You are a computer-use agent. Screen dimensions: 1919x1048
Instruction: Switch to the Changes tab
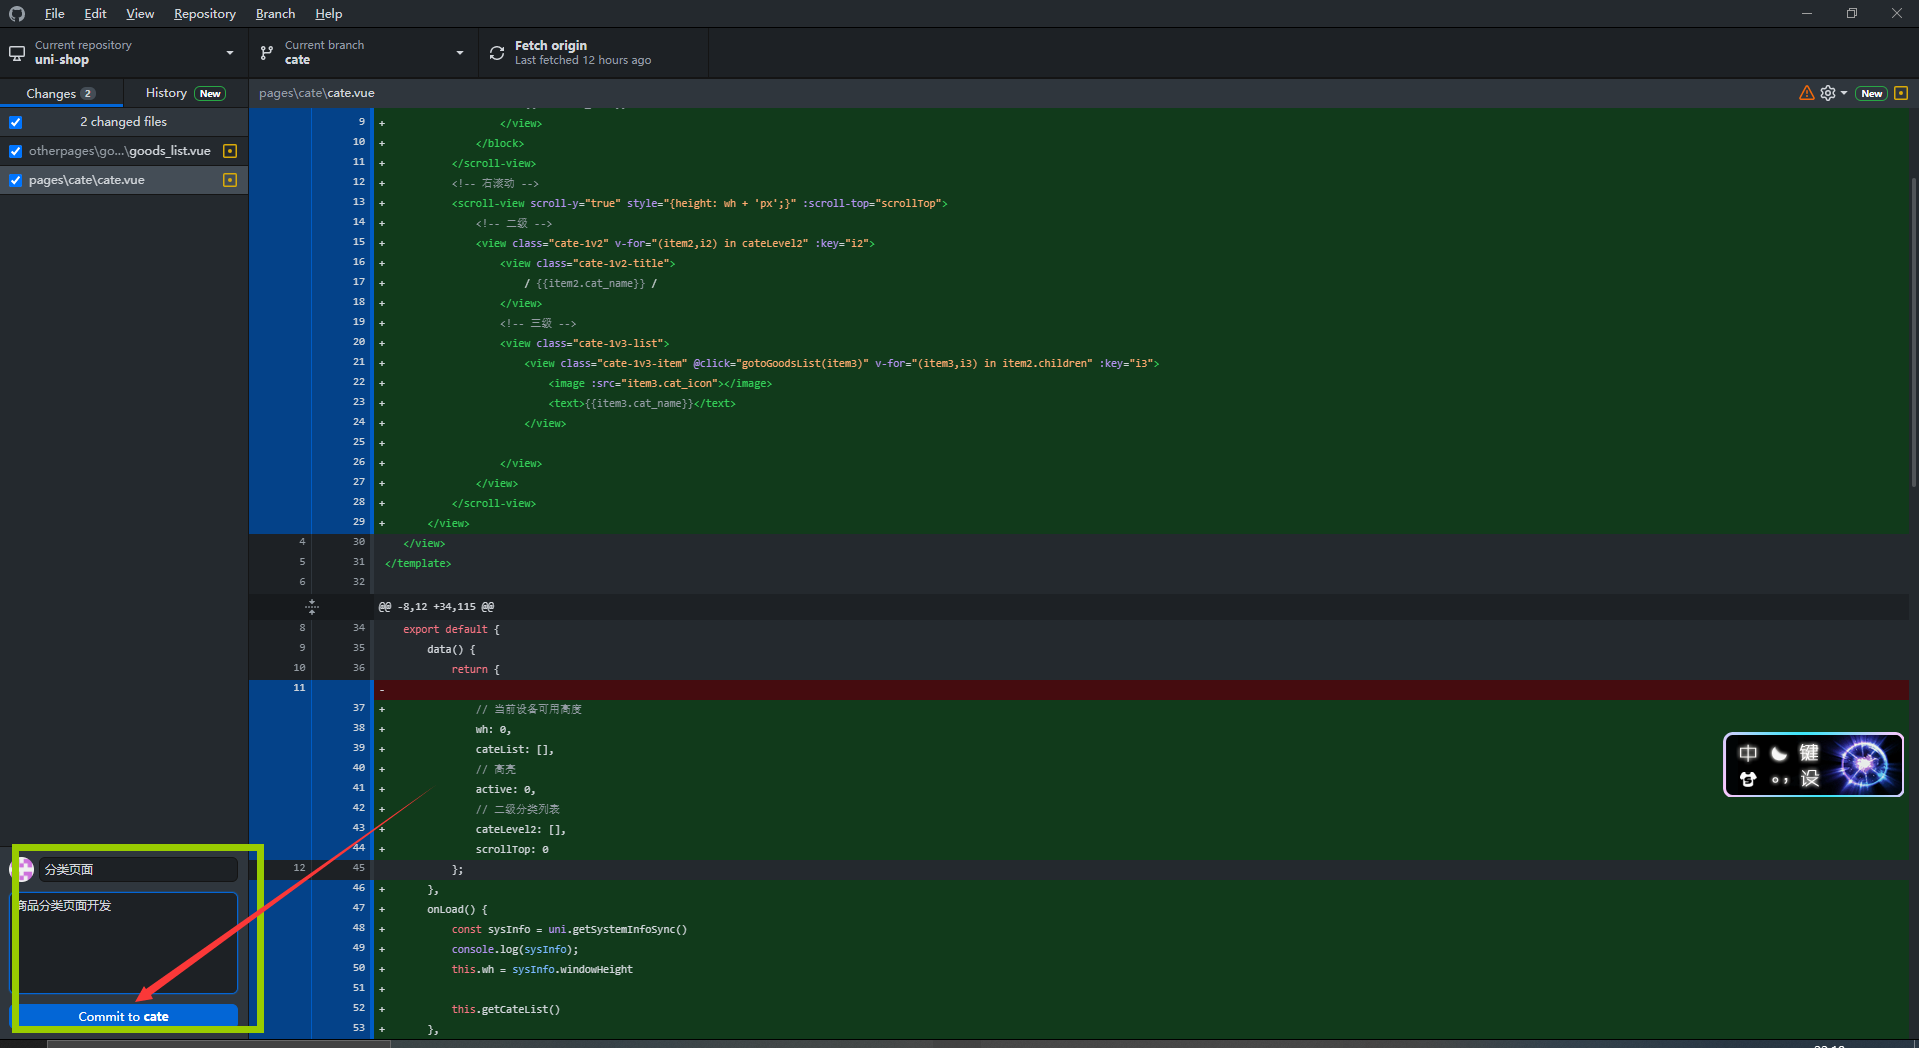point(61,93)
